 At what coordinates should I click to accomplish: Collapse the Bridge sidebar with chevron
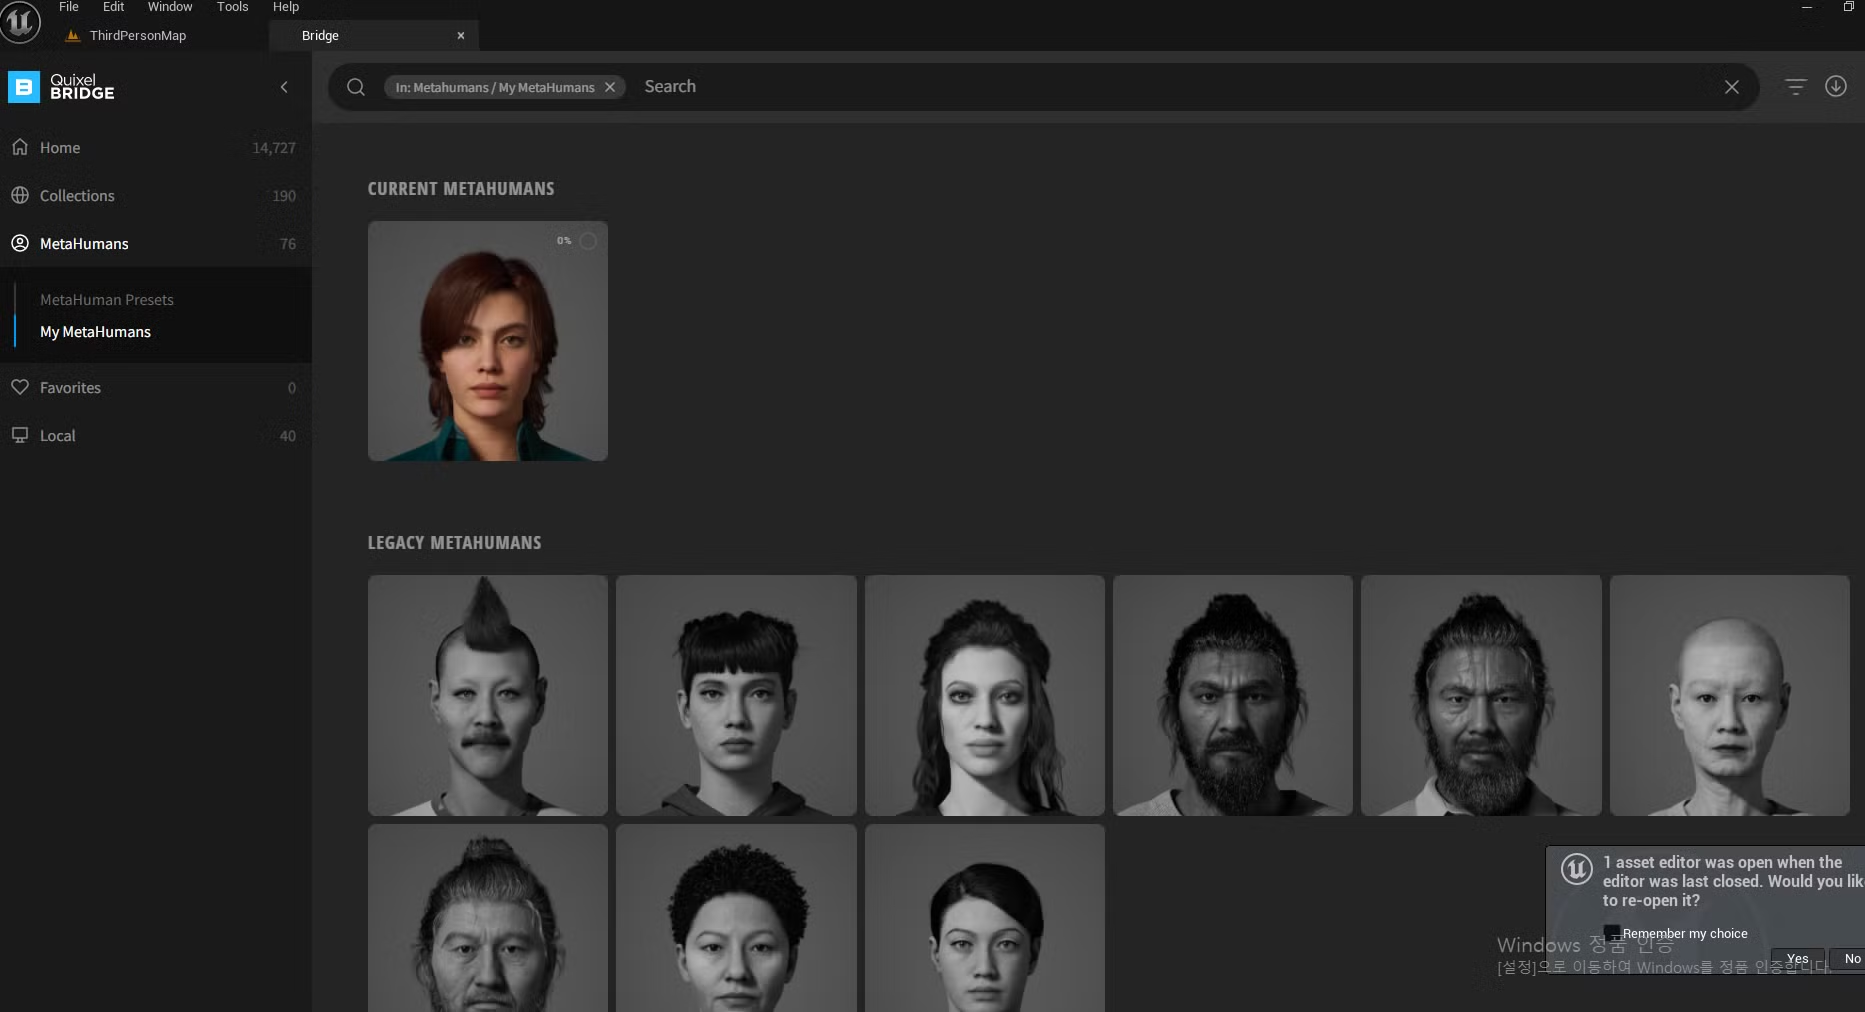[x=284, y=87]
